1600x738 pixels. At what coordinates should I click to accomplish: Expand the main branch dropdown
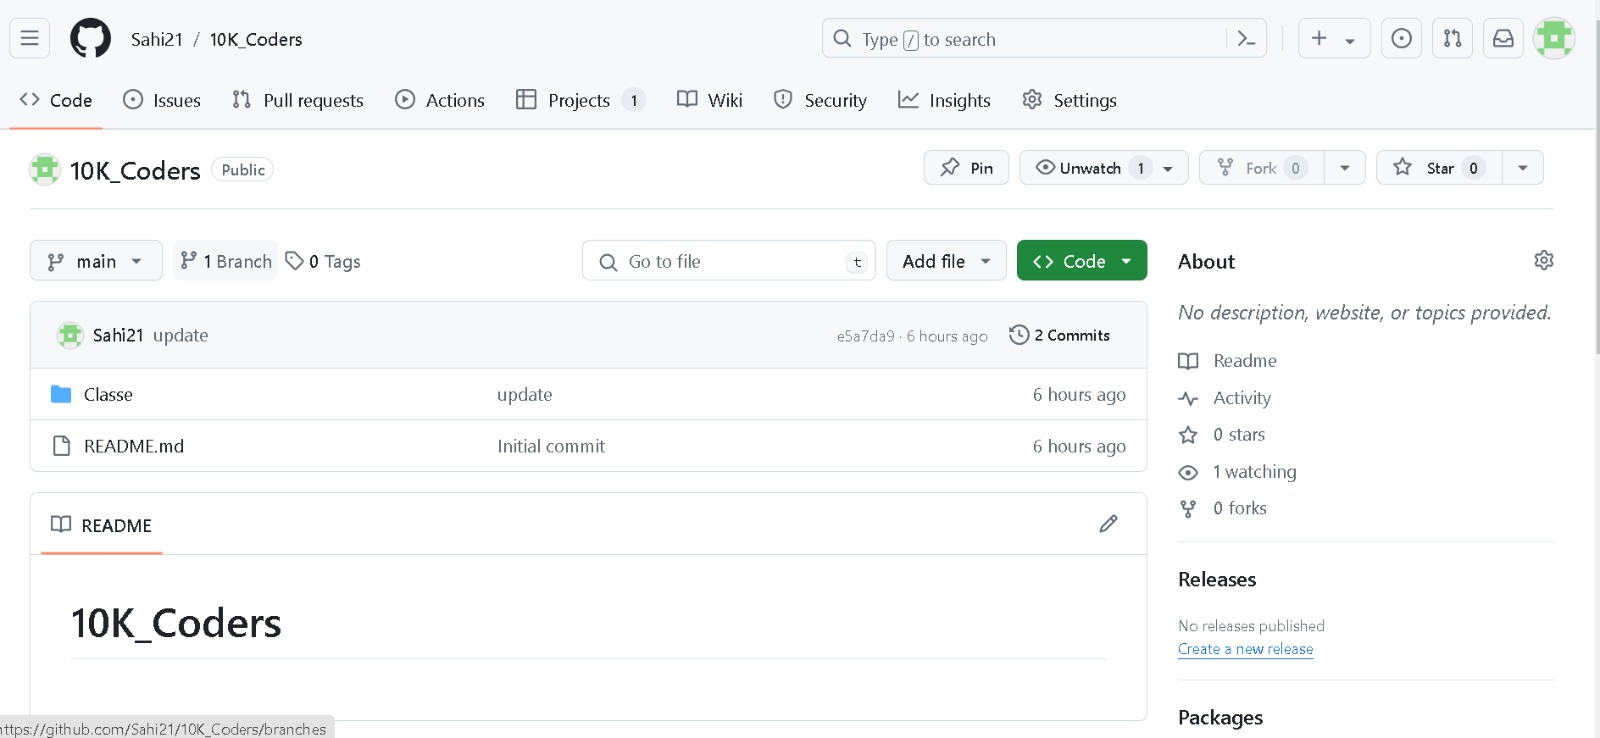coord(96,261)
